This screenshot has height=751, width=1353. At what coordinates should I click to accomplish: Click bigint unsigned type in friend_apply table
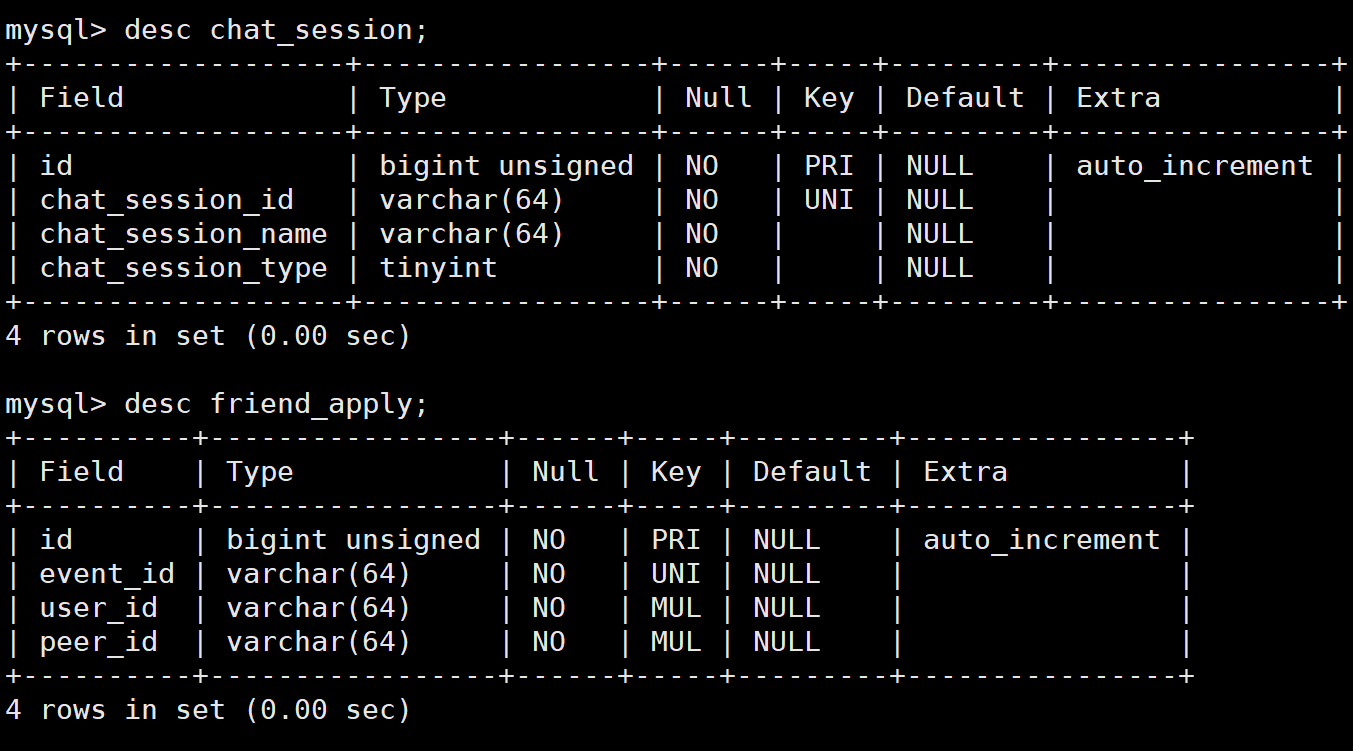click(x=353, y=541)
